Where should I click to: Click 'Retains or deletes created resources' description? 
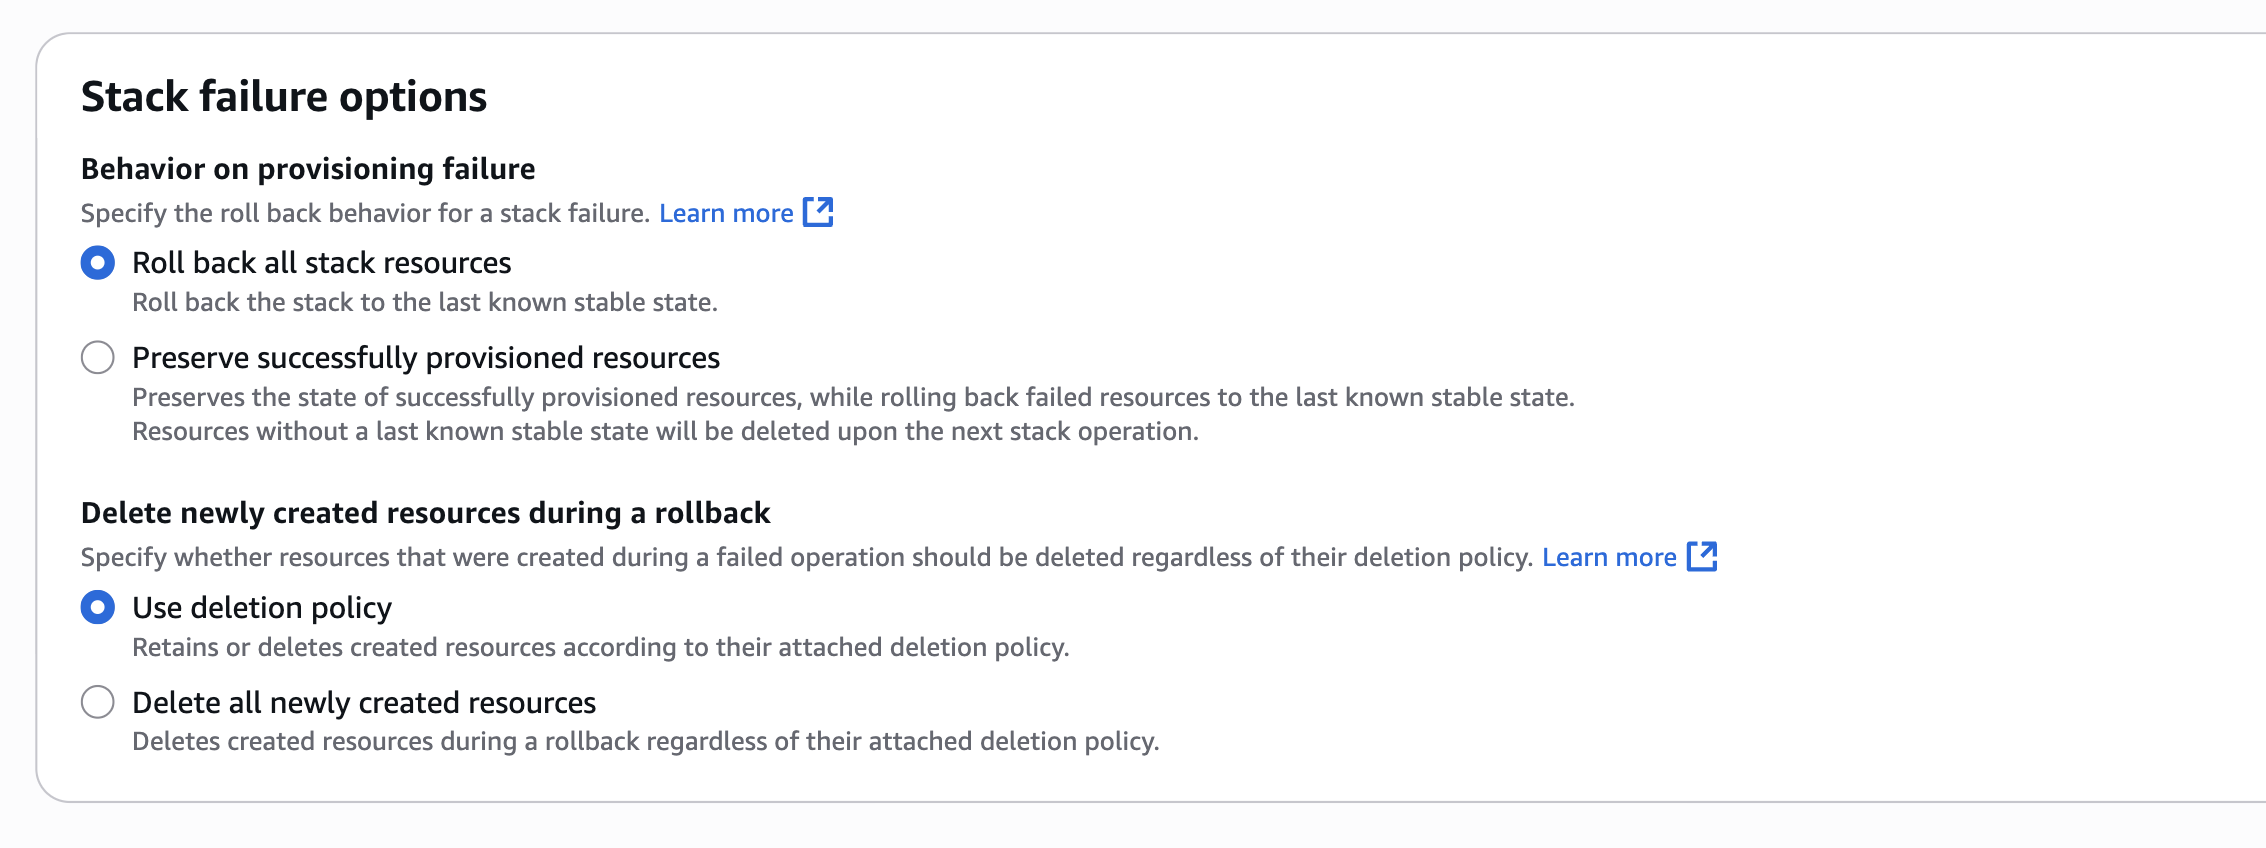tap(600, 647)
